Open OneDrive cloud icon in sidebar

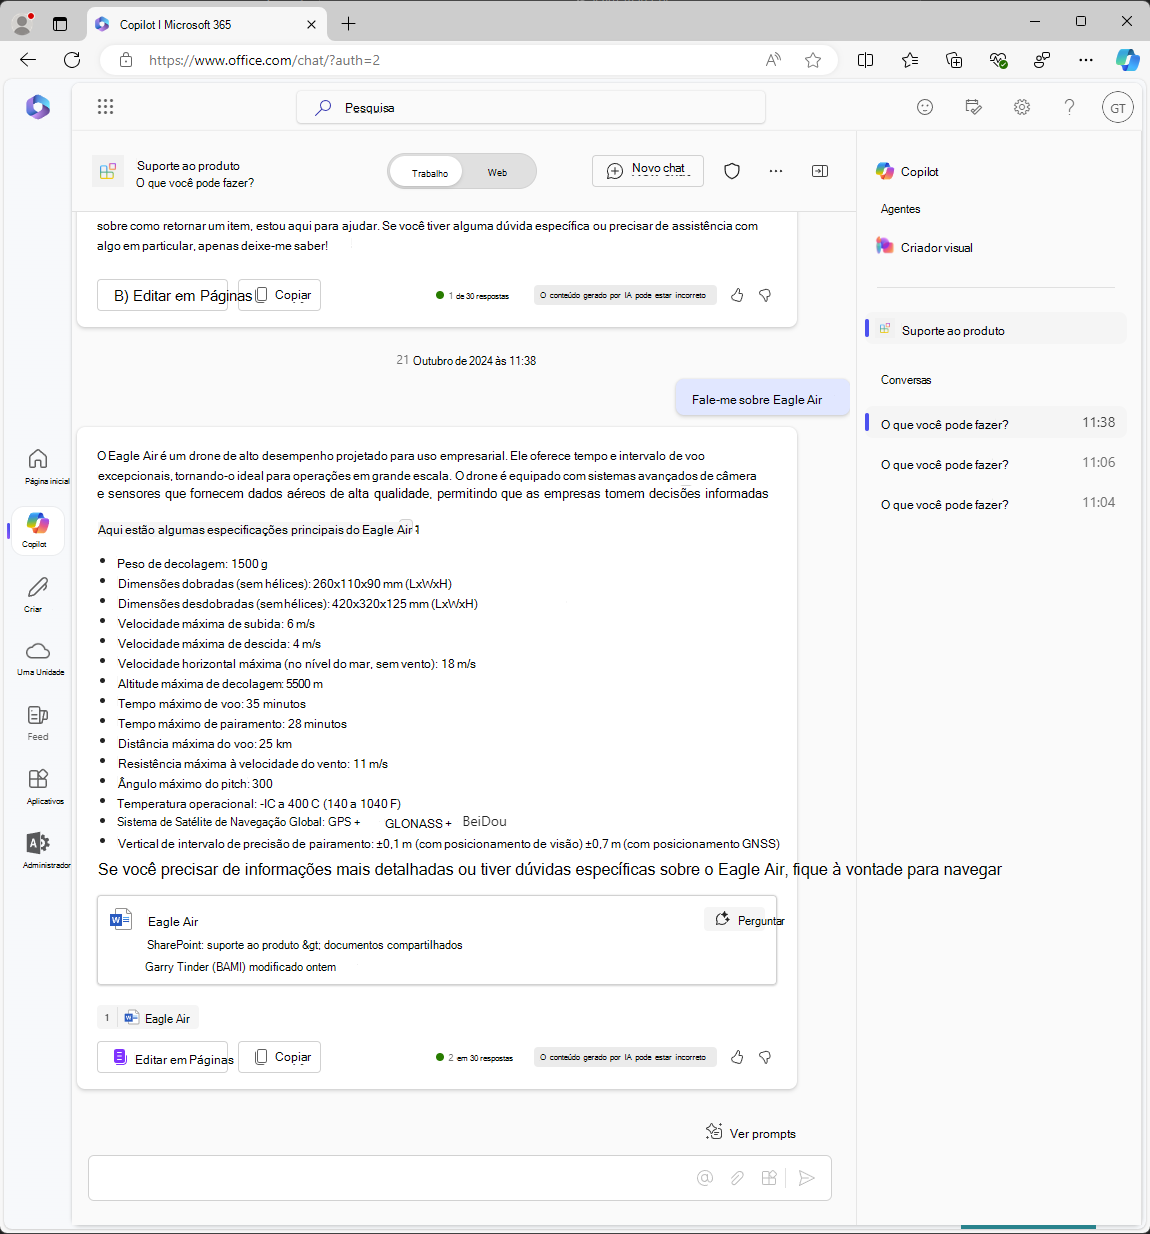tap(38, 658)
